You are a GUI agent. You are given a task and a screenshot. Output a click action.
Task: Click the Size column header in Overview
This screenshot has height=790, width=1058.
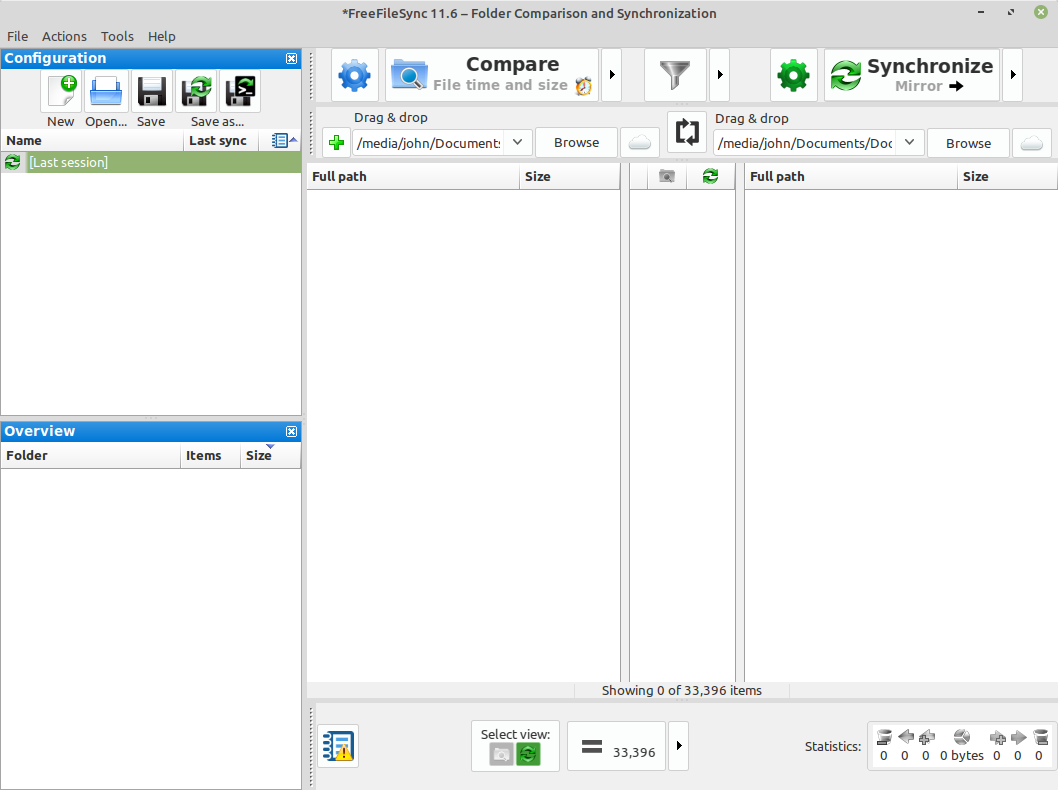tap(270, 455)
